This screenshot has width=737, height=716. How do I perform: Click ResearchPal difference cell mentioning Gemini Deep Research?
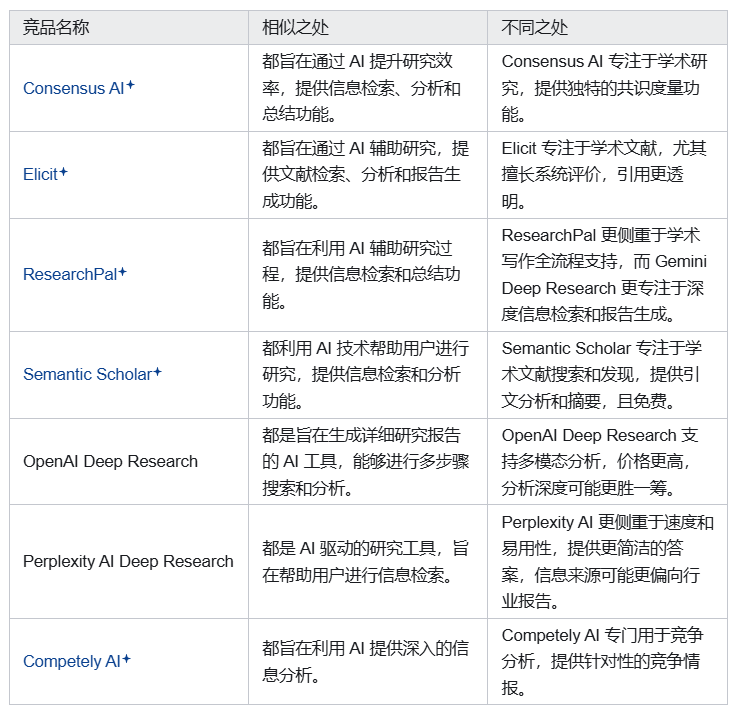(607, 275)
